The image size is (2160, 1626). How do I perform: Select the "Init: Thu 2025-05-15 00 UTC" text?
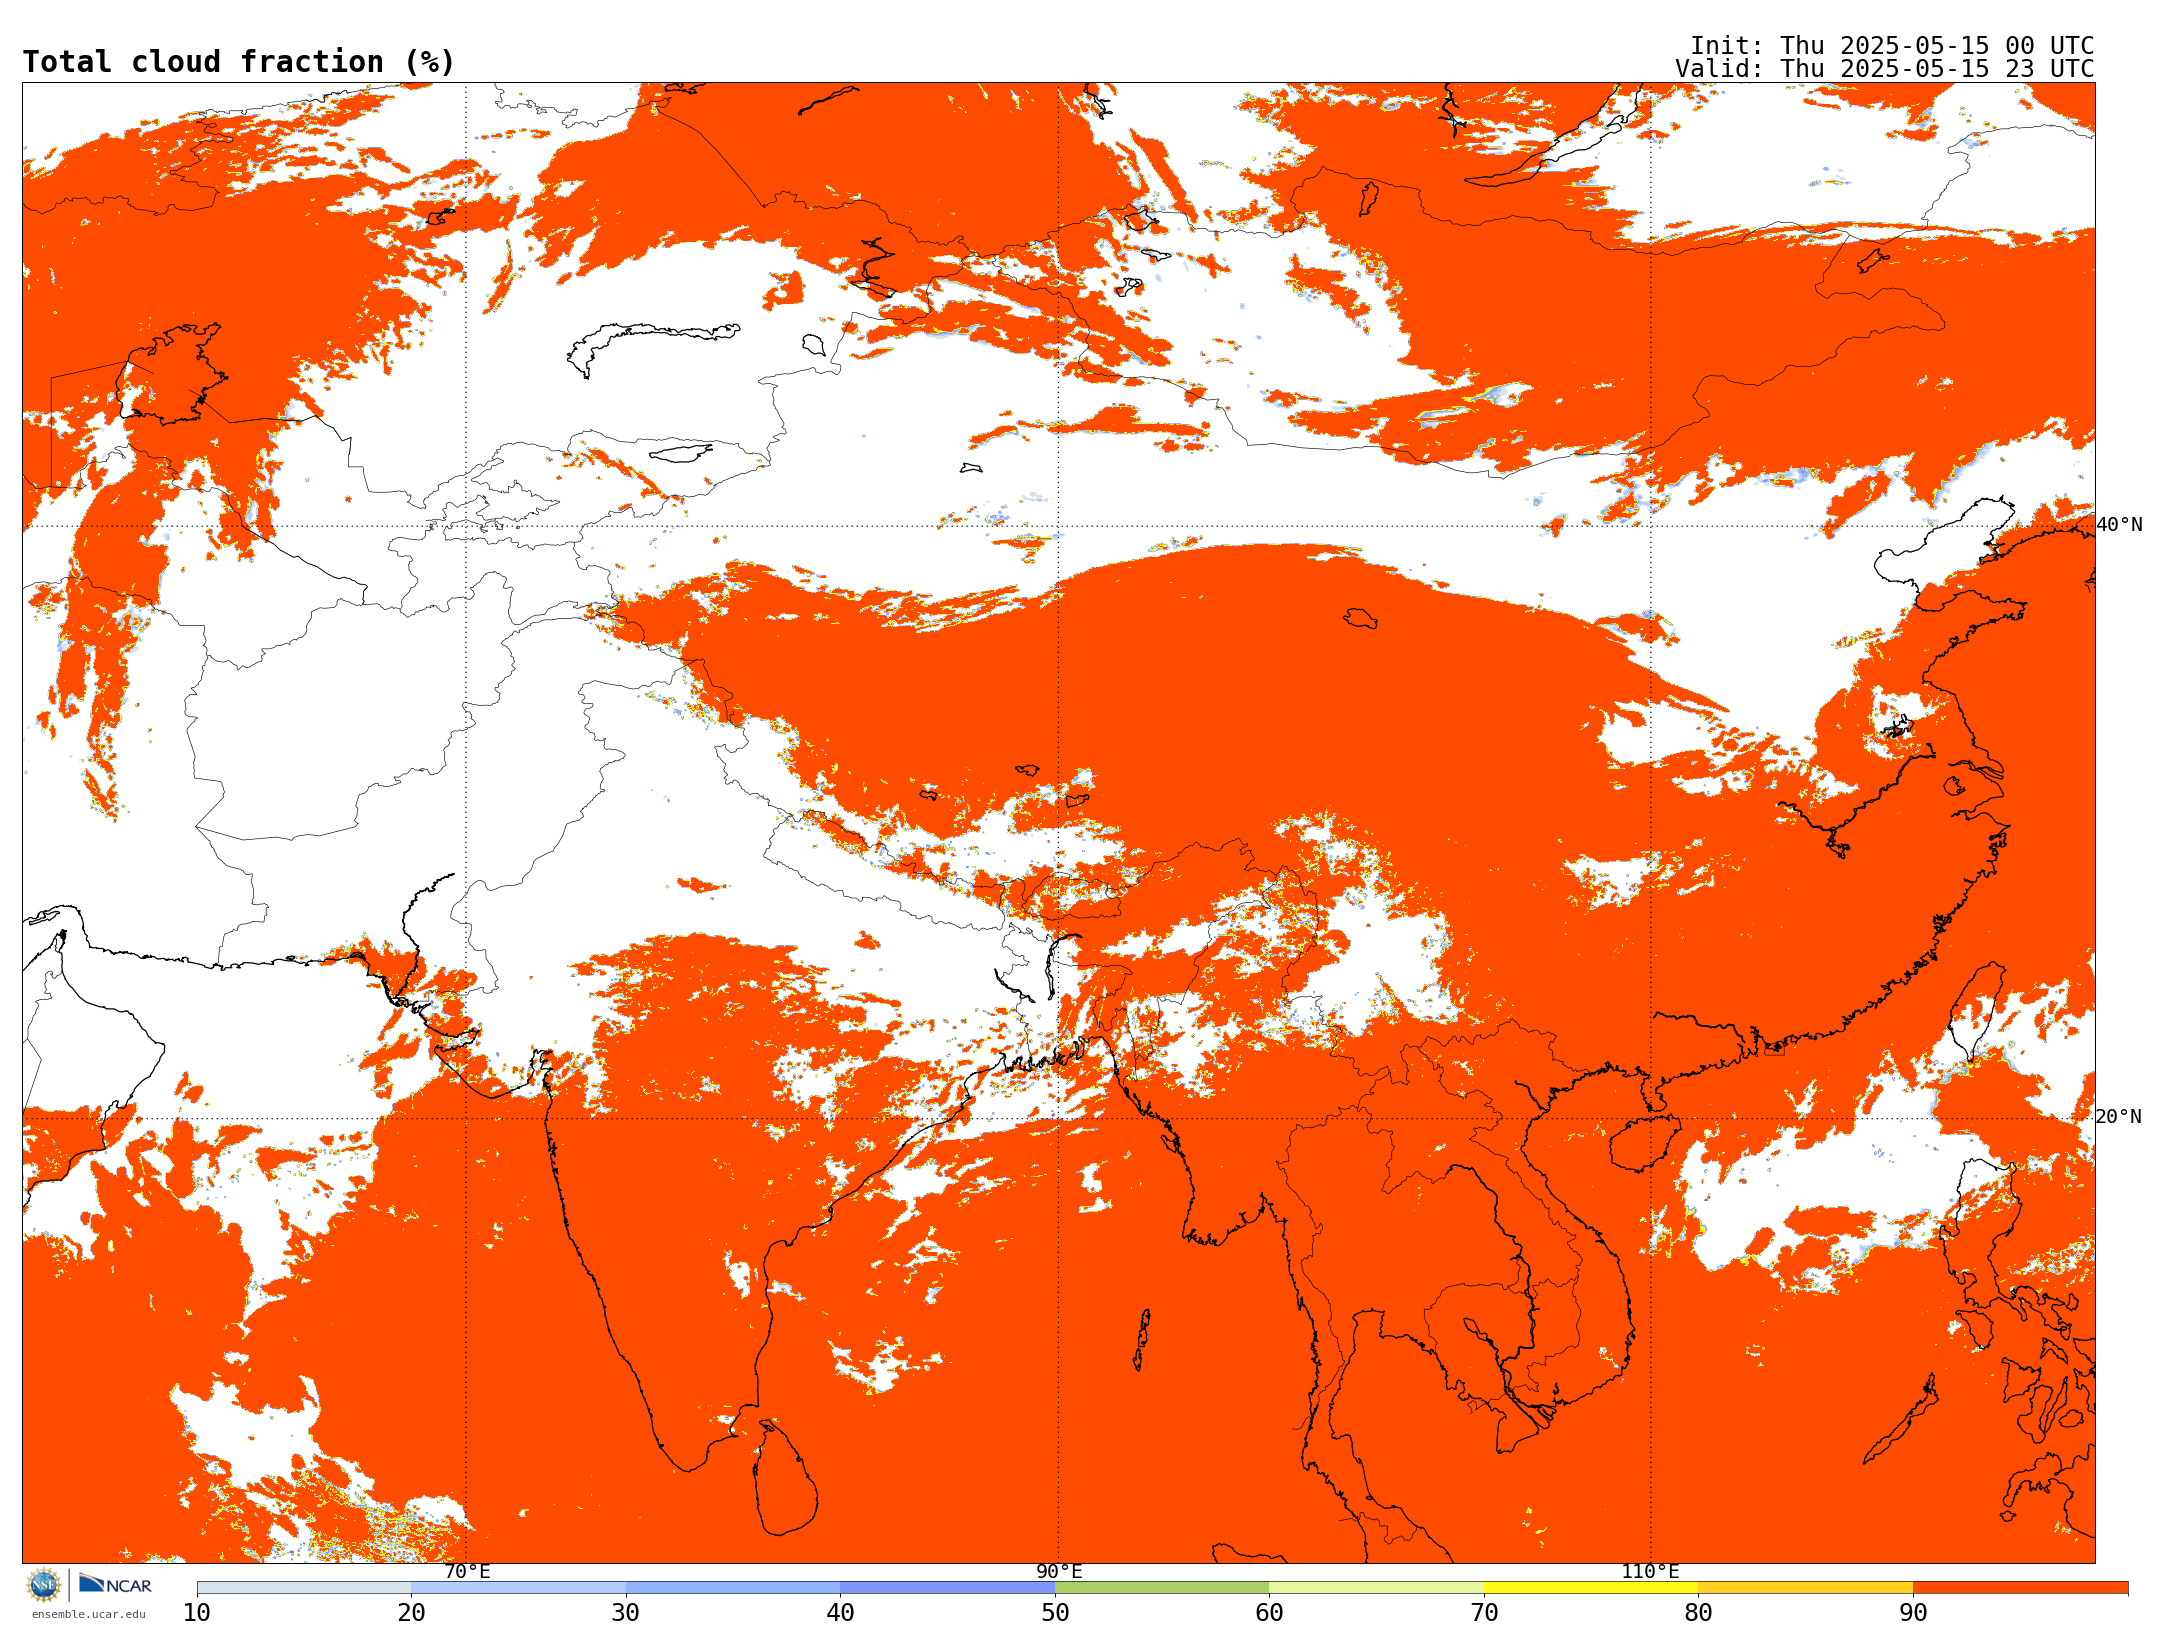click(1892, 46)
